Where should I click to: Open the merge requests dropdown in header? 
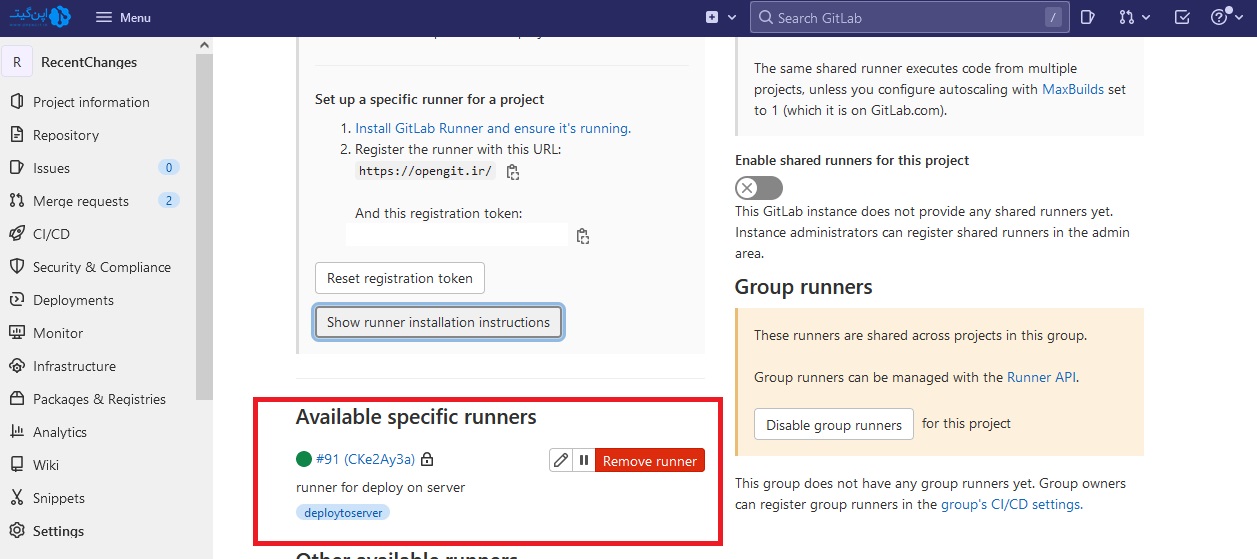1134,17
